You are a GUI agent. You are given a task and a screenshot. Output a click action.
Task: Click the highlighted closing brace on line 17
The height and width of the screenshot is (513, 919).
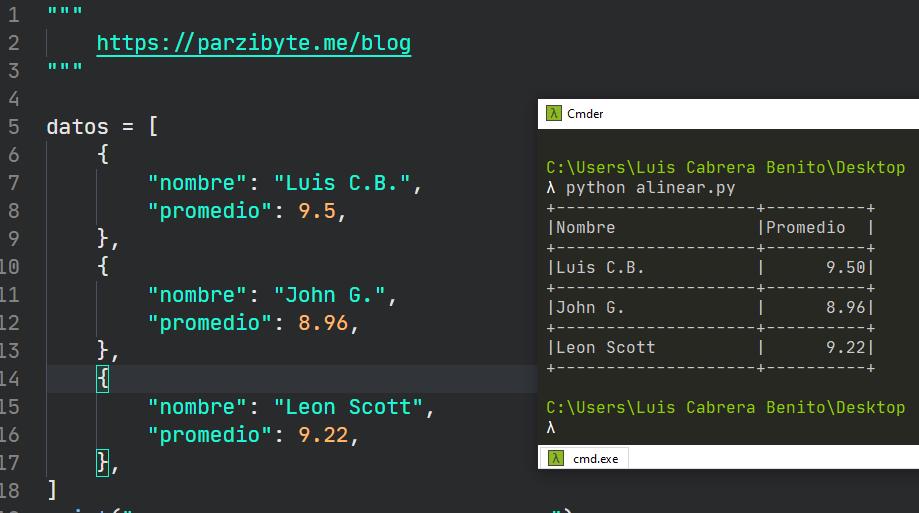point(103,463)
